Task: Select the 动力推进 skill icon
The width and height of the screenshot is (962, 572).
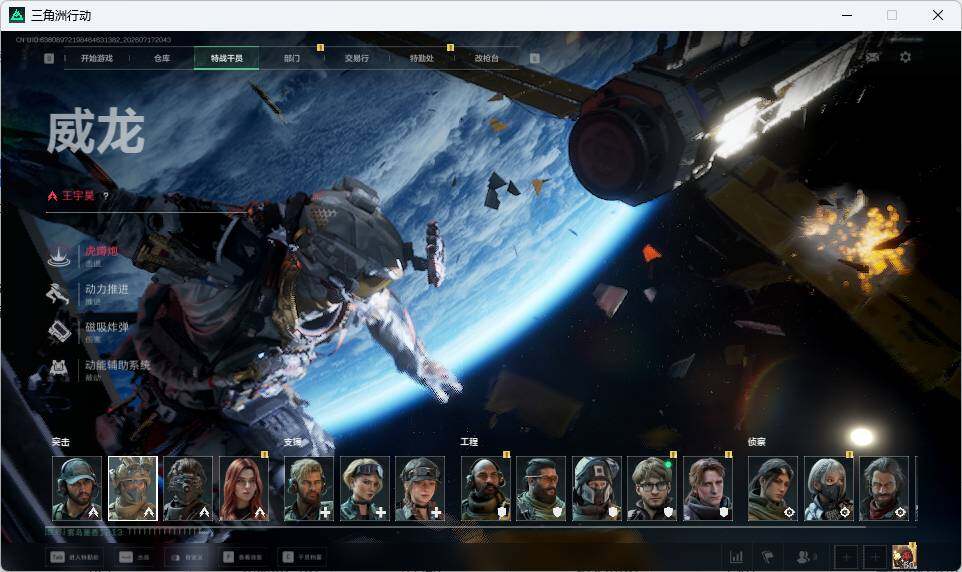Action: click(x=59, y=294)
